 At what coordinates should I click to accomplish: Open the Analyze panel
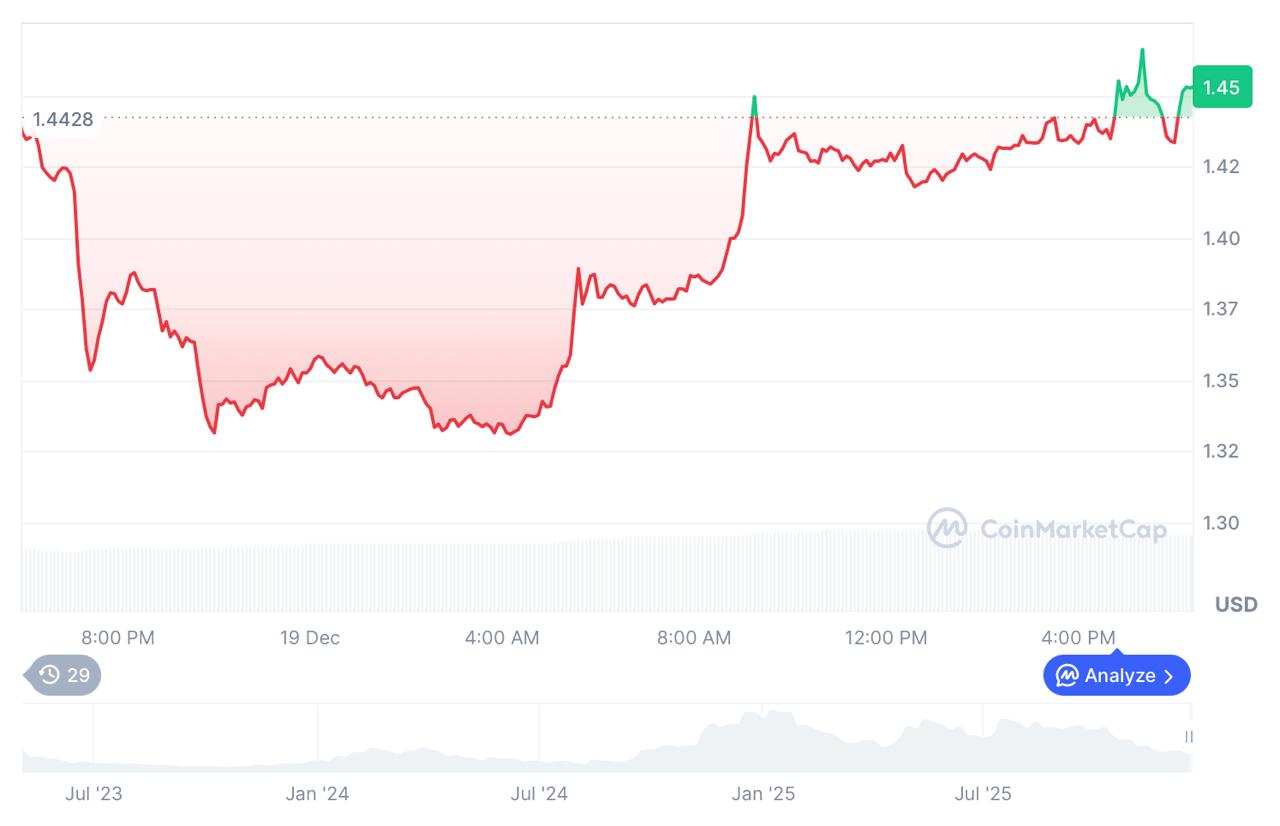tap(1116, 675)
